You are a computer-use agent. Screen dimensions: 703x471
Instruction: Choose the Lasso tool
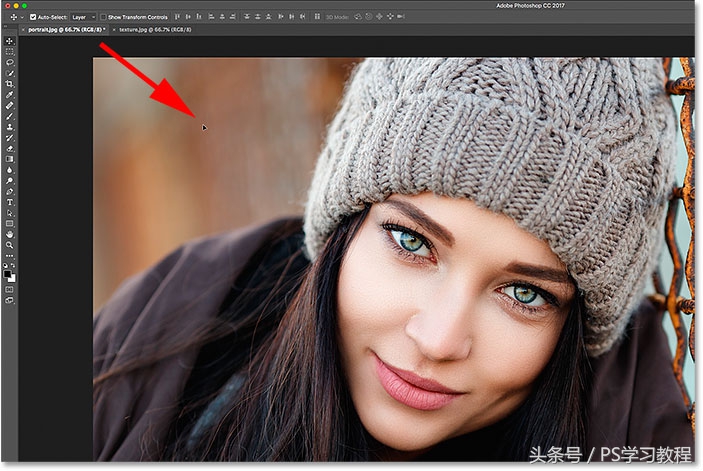coord(10,62)
